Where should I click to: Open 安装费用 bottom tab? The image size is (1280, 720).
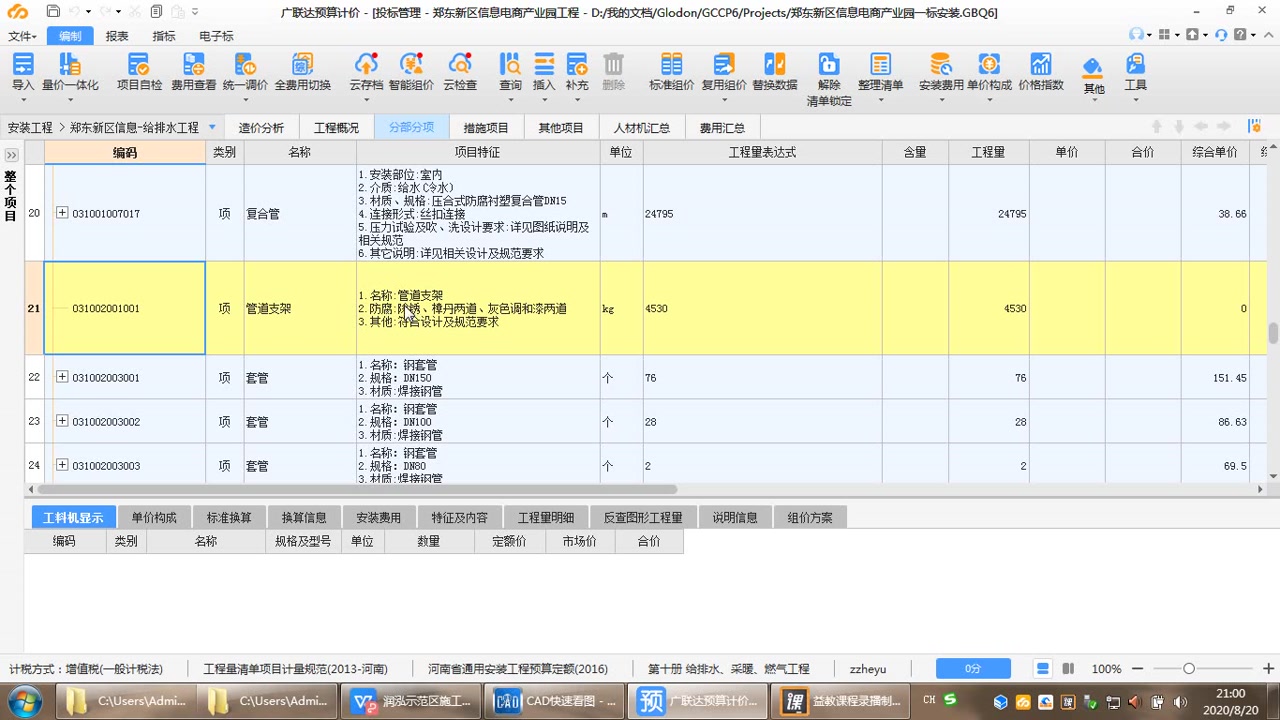click(378, 517)
